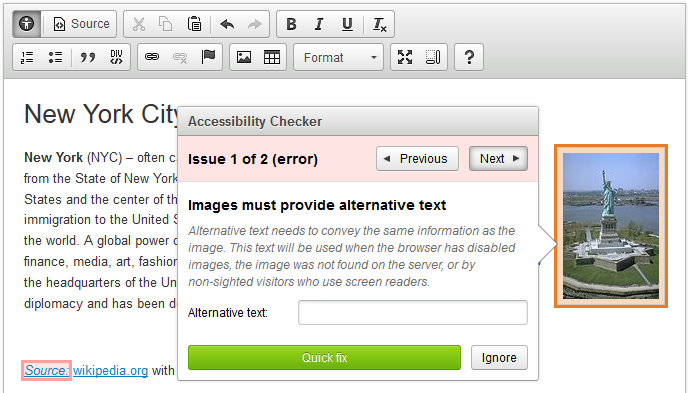This screenshot has width=688, height=393.
Task: Click the 'Alternative text:' label
Action: click(x=228, y=313)
